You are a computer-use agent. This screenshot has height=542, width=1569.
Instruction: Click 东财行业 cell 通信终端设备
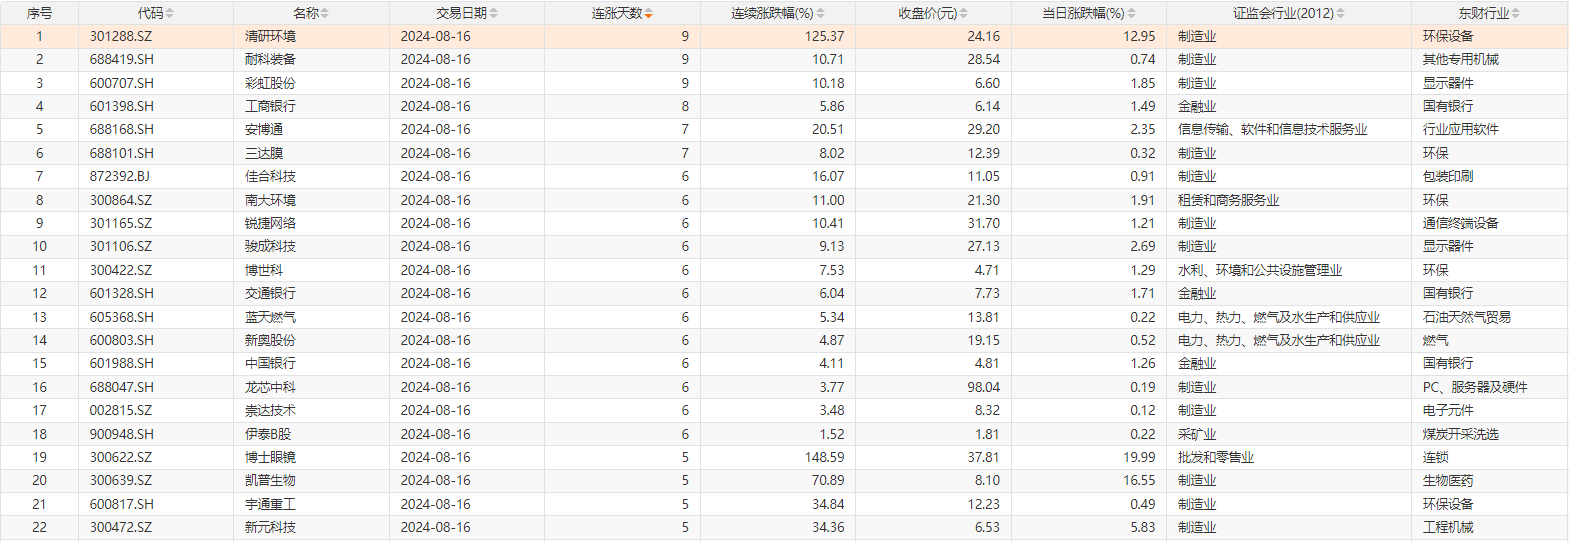(1461, 223)
